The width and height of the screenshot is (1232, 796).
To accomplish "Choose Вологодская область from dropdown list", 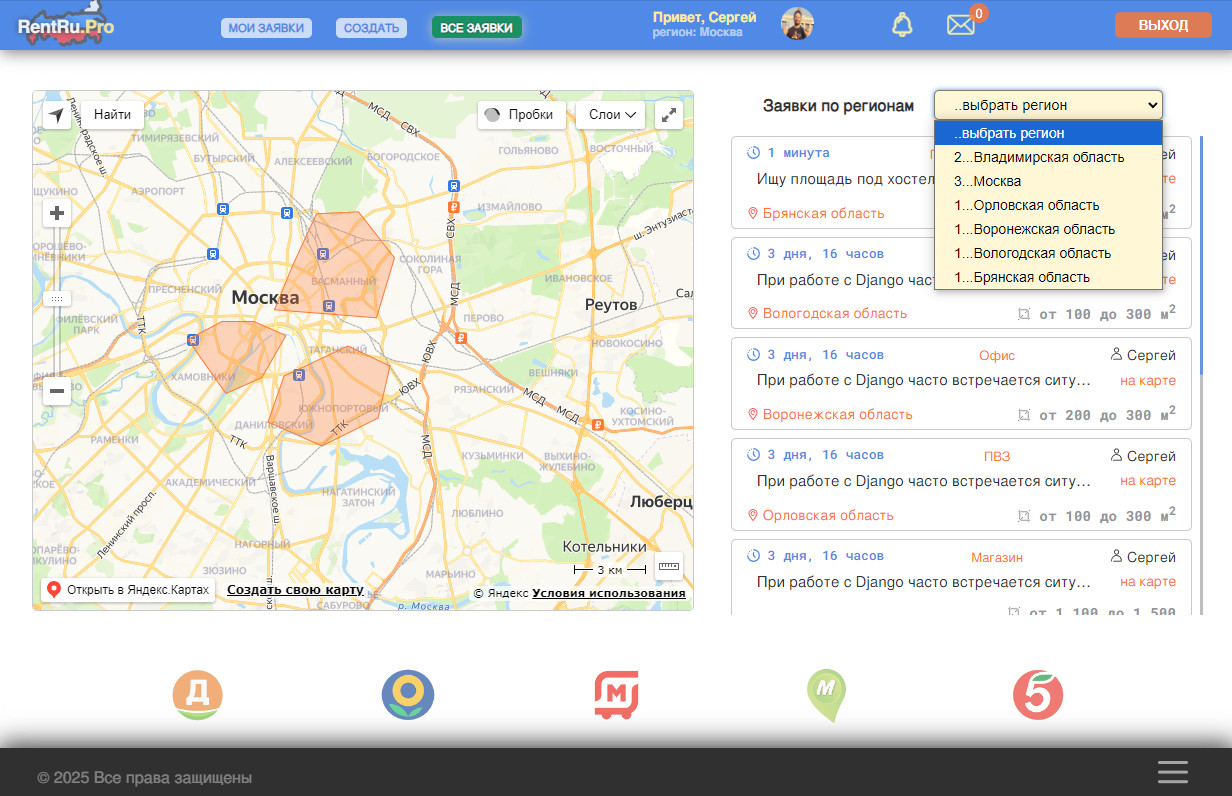I will coord(1048,253).
